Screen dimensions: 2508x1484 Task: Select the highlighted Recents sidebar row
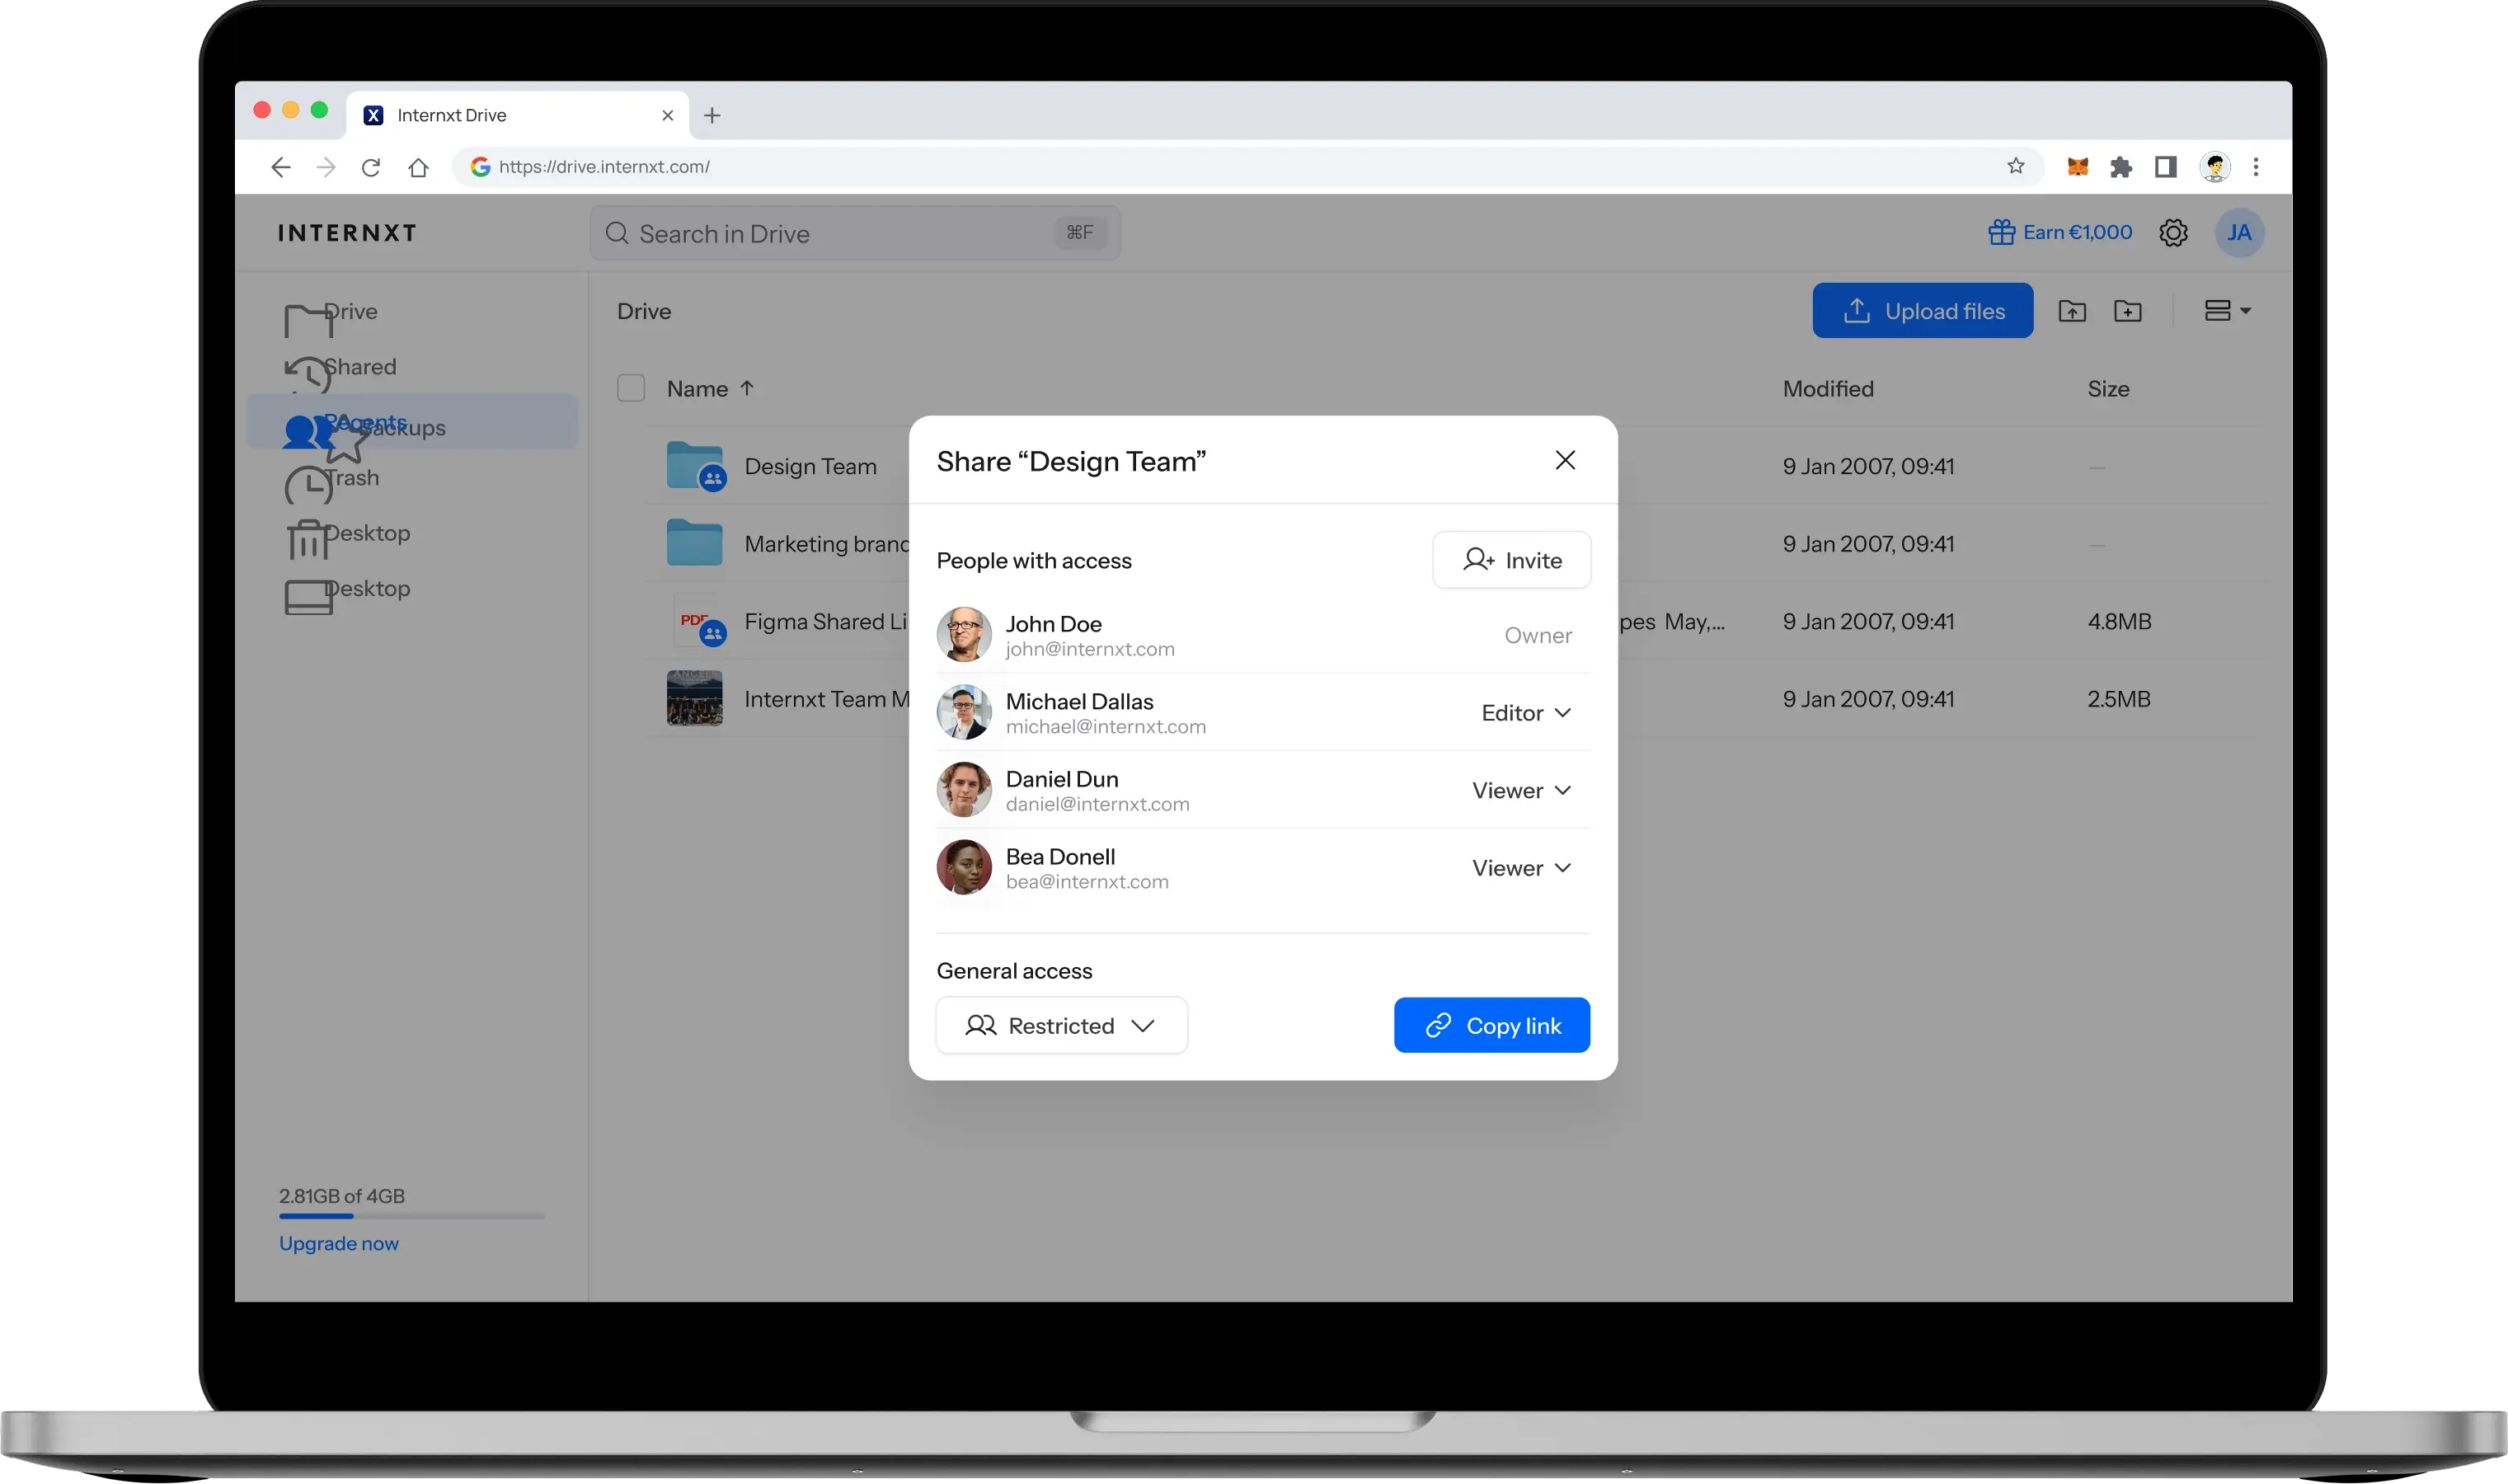[x=412, y=421]
